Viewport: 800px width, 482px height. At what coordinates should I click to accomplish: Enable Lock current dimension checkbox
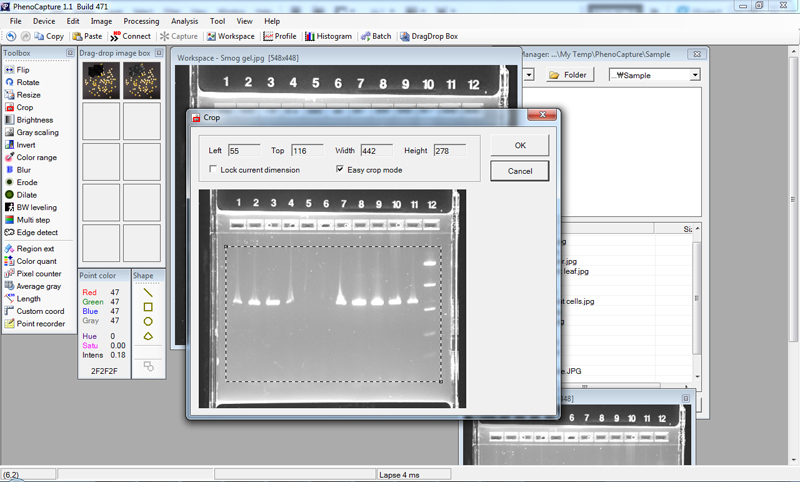pyautogui.click(x=213, y=170)
